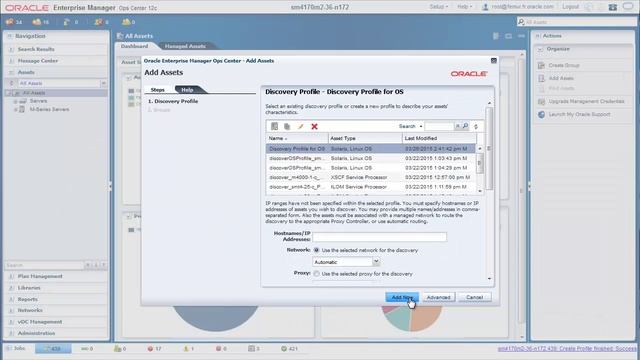Click the Advanced button
The width and height of the screenshot is (640, 360).
point(438,297)
